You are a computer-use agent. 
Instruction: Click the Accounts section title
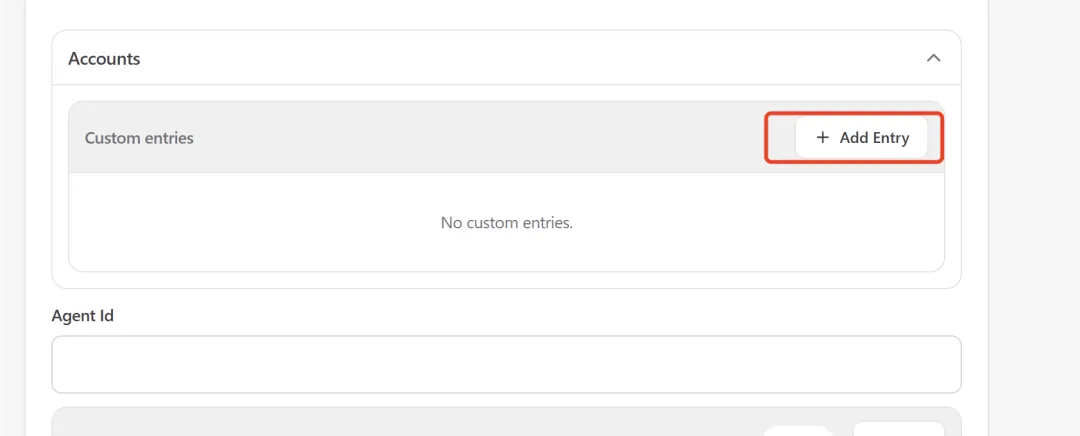click(104, 59)
